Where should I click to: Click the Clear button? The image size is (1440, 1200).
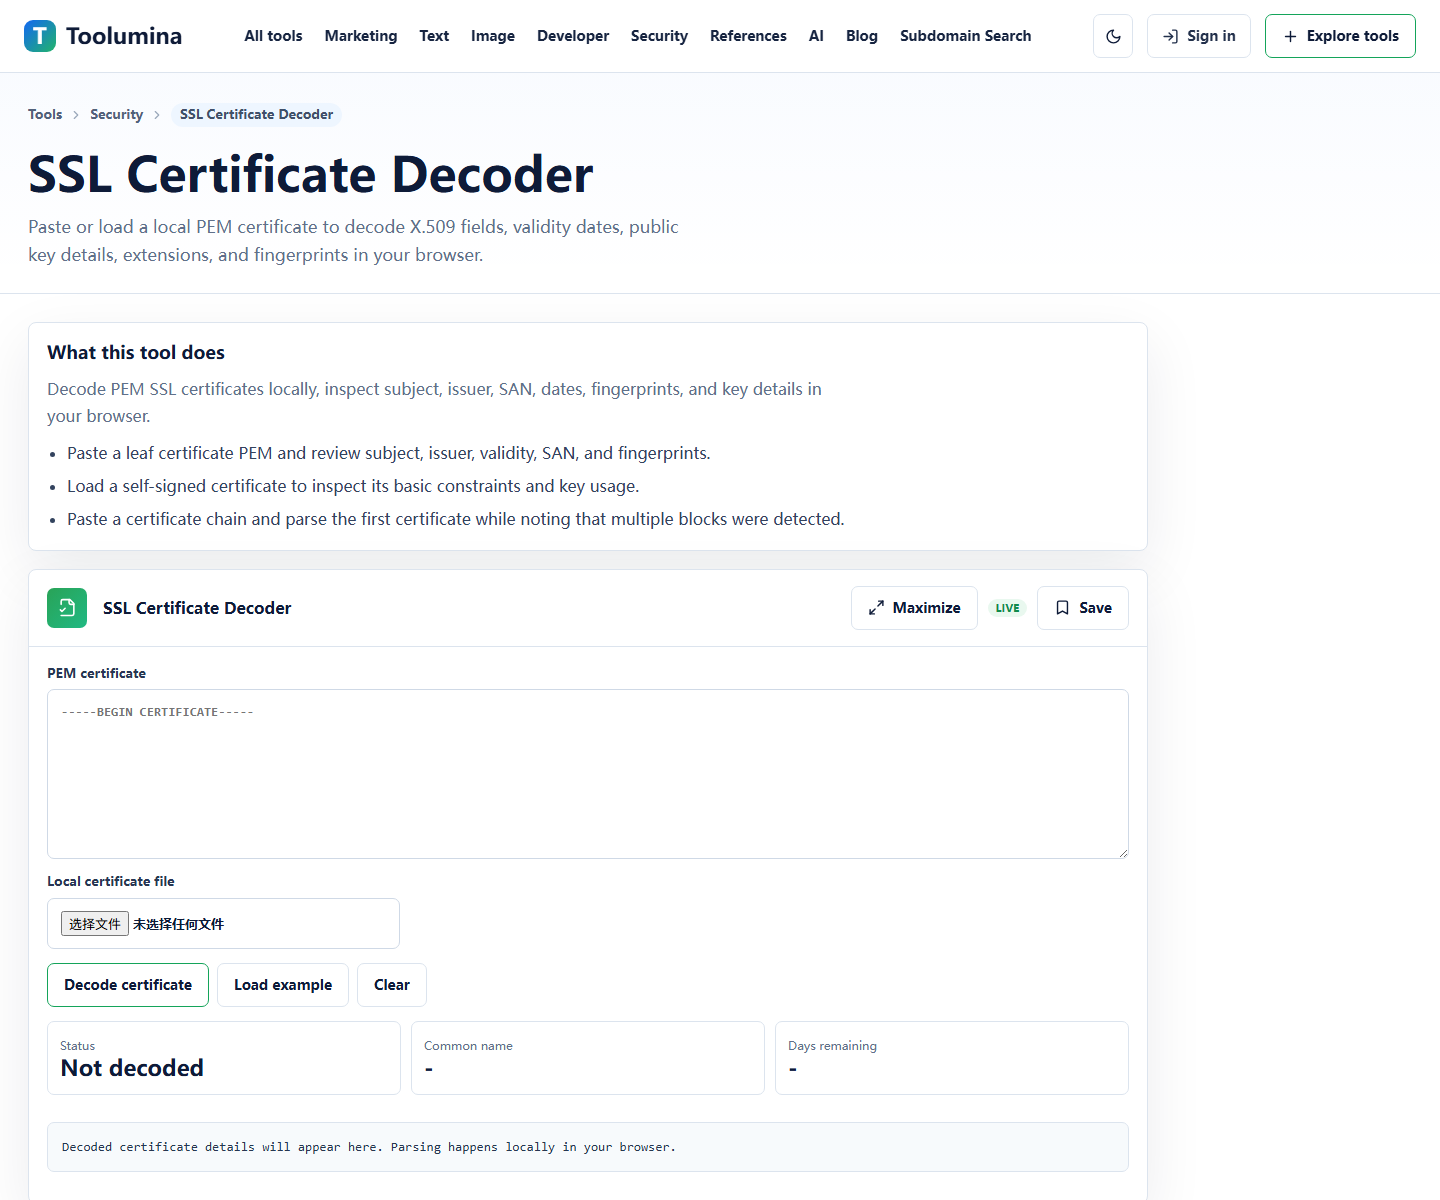point(392,985)
